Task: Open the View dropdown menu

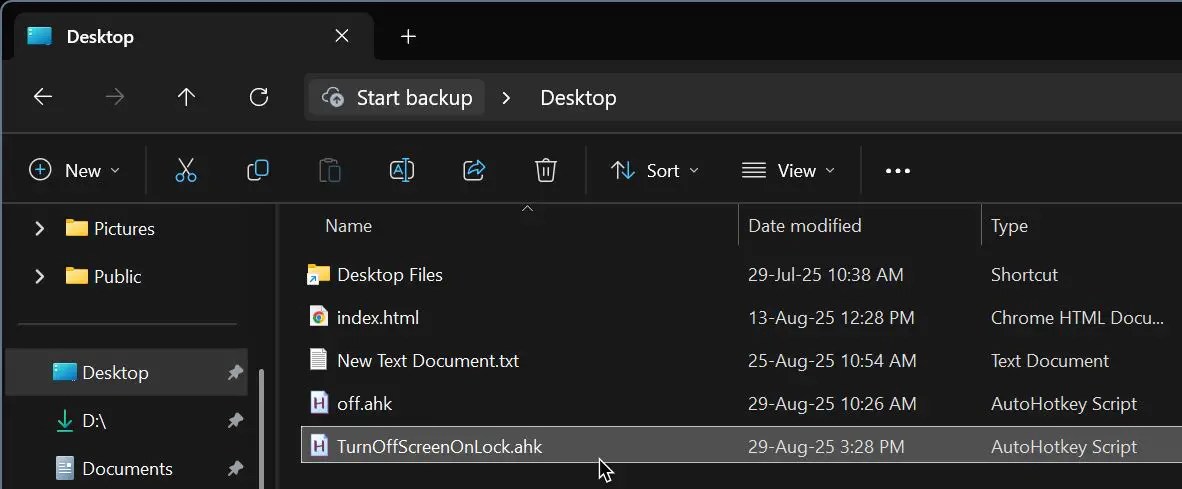Action: pos(788,171)
